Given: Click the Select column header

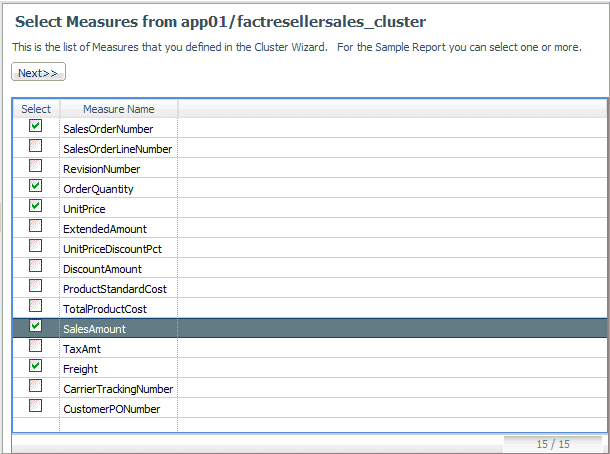Looking at the screenshot, I should pos(36,109).
